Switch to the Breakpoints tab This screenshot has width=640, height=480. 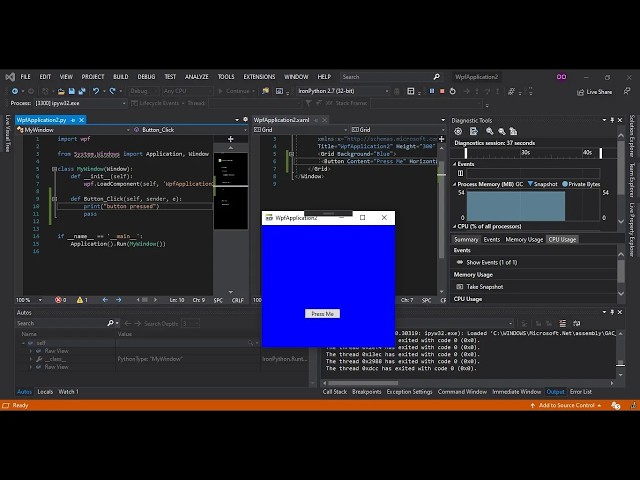[367, 392]
